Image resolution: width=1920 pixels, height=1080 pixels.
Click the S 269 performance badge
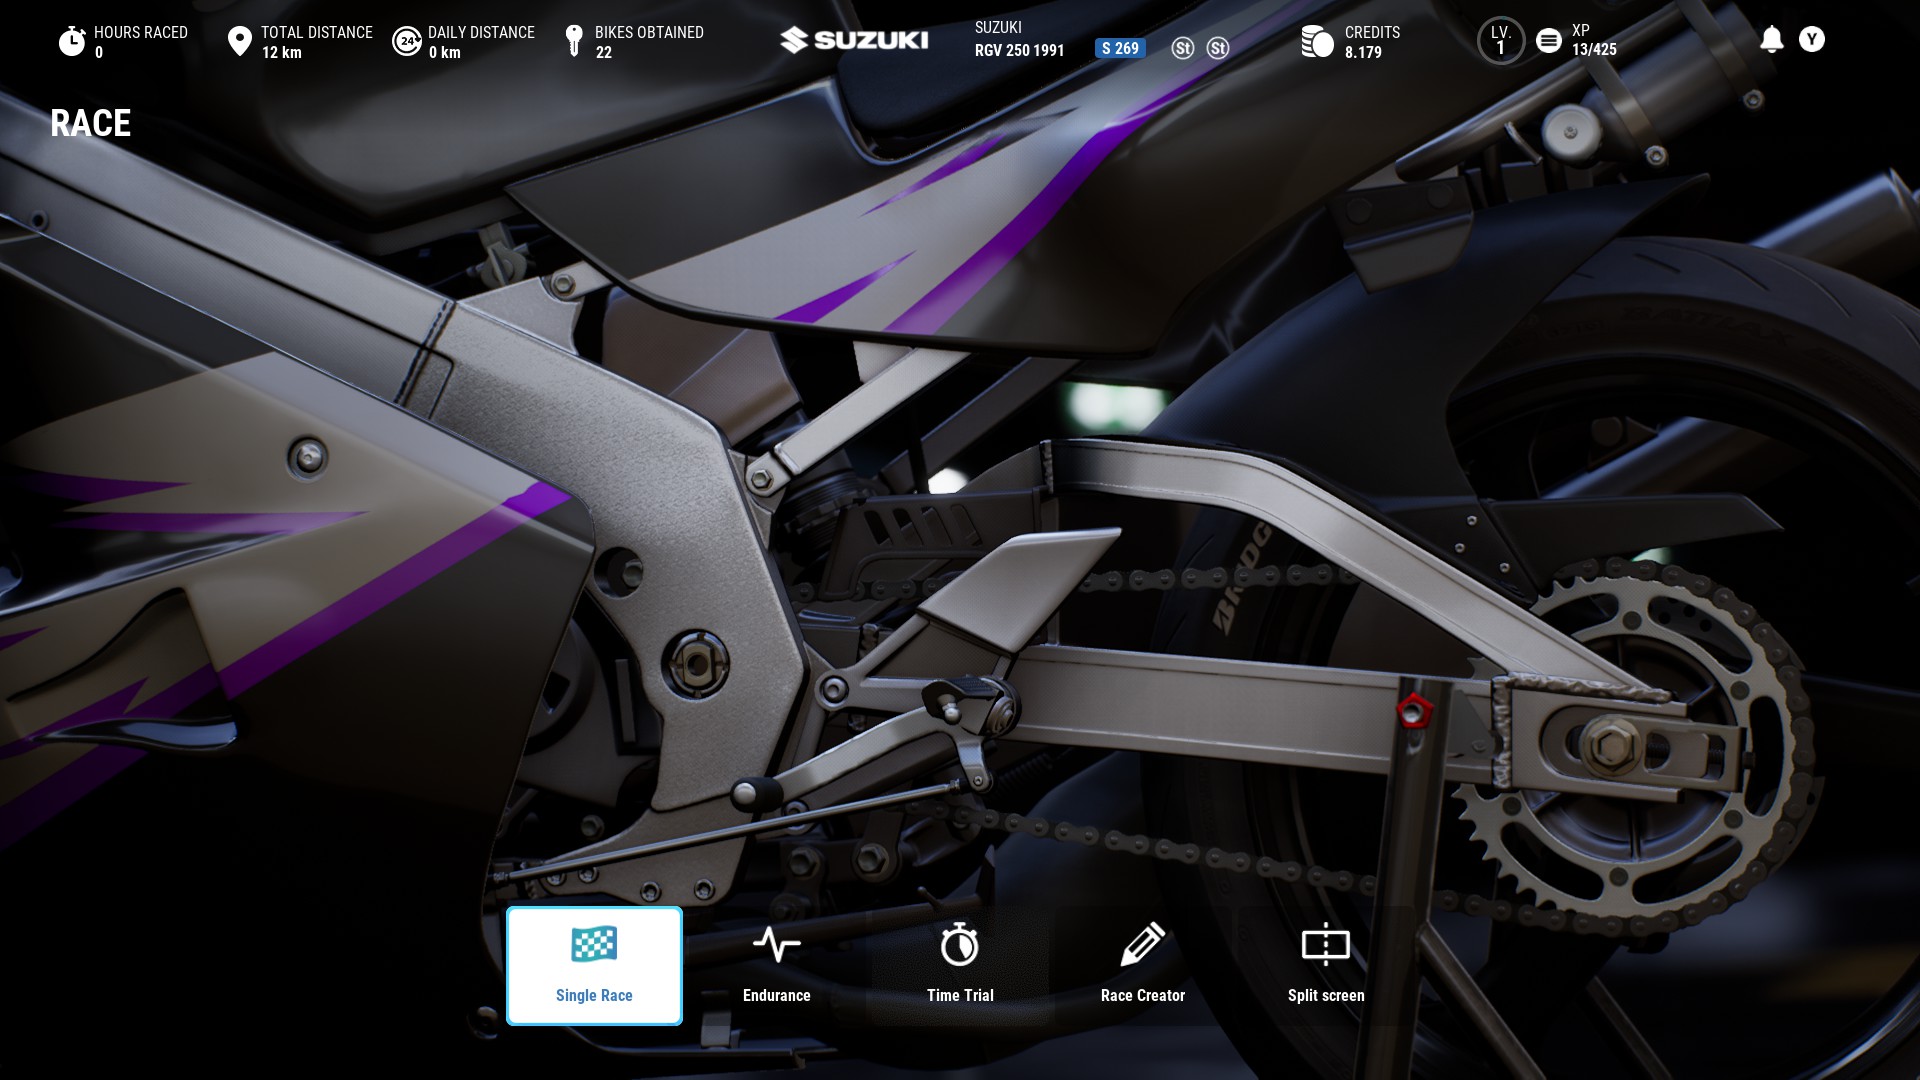1120,48
